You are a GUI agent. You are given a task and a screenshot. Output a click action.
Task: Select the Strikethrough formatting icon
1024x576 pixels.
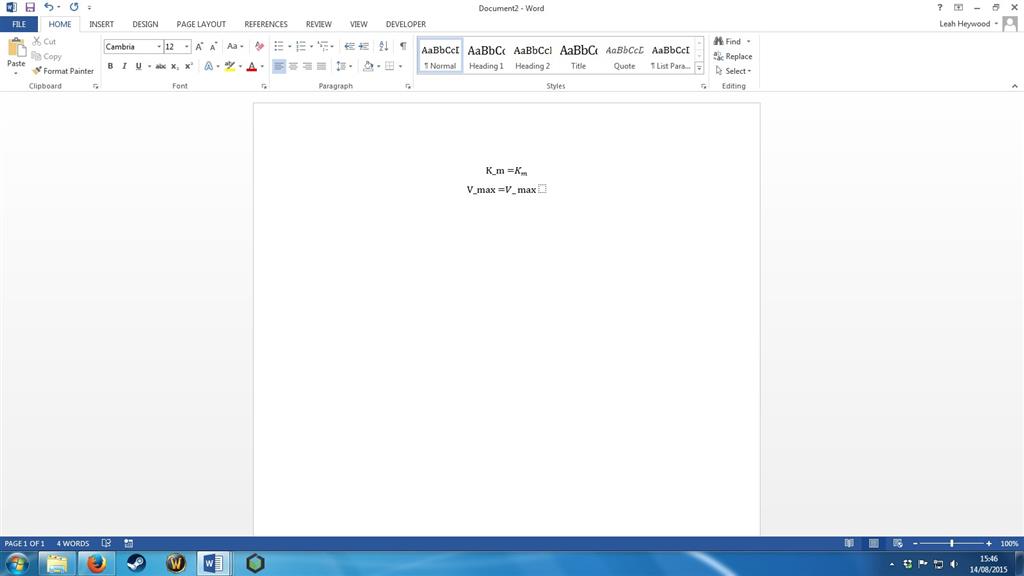point(160,66)
